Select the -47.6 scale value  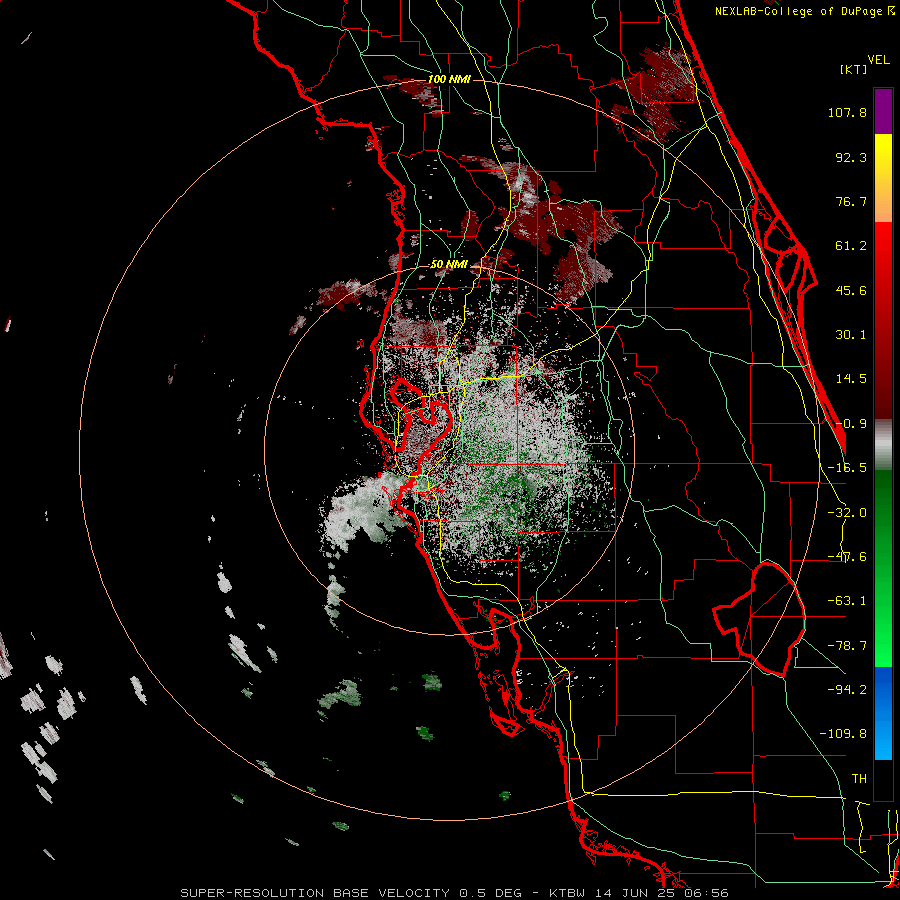pos(847,557)
